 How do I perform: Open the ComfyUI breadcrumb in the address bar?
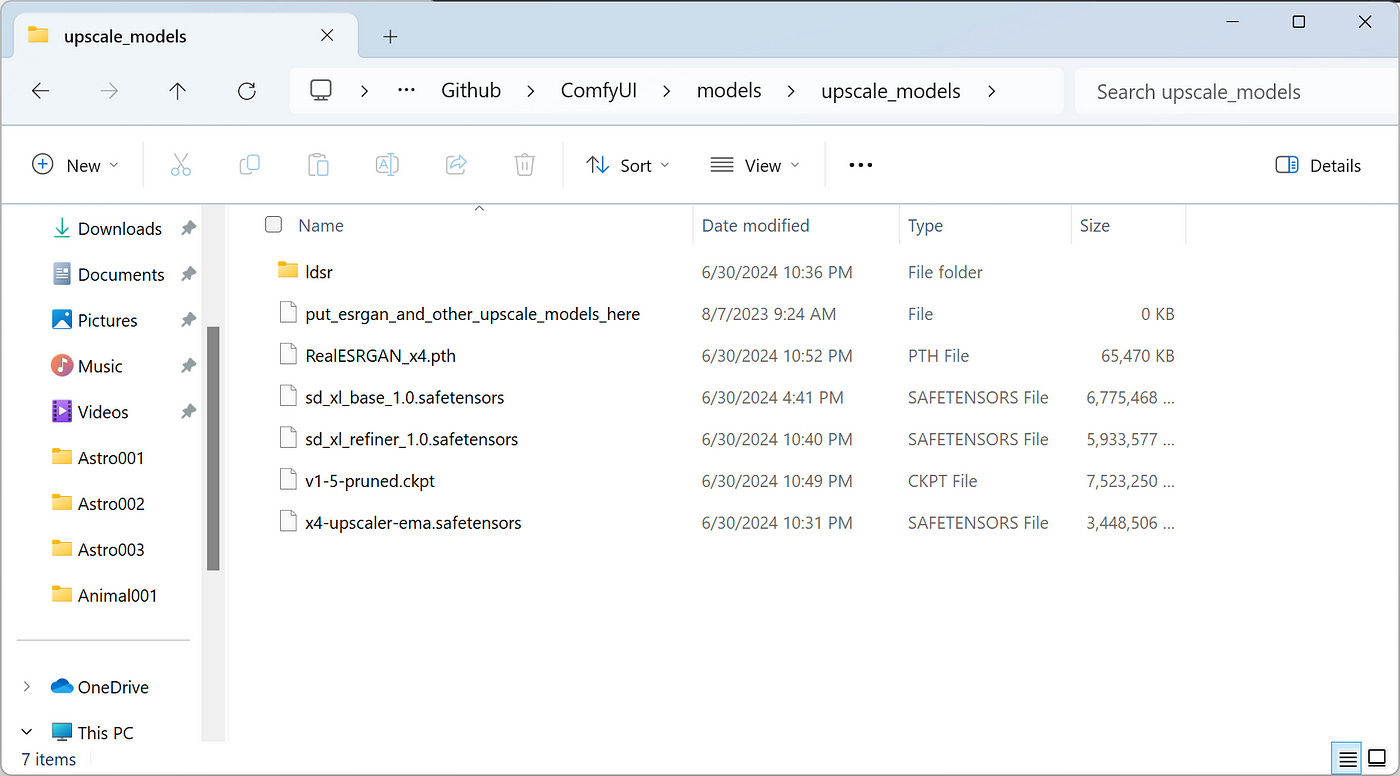(x=598, y=90)
